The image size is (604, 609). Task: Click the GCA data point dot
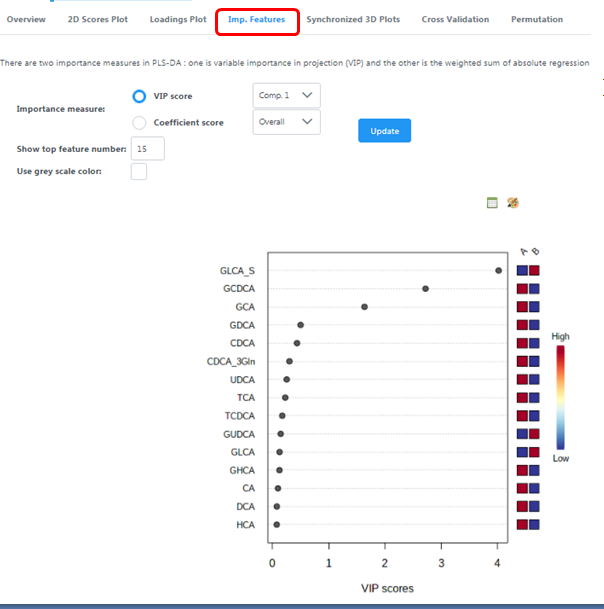(364, 307)
